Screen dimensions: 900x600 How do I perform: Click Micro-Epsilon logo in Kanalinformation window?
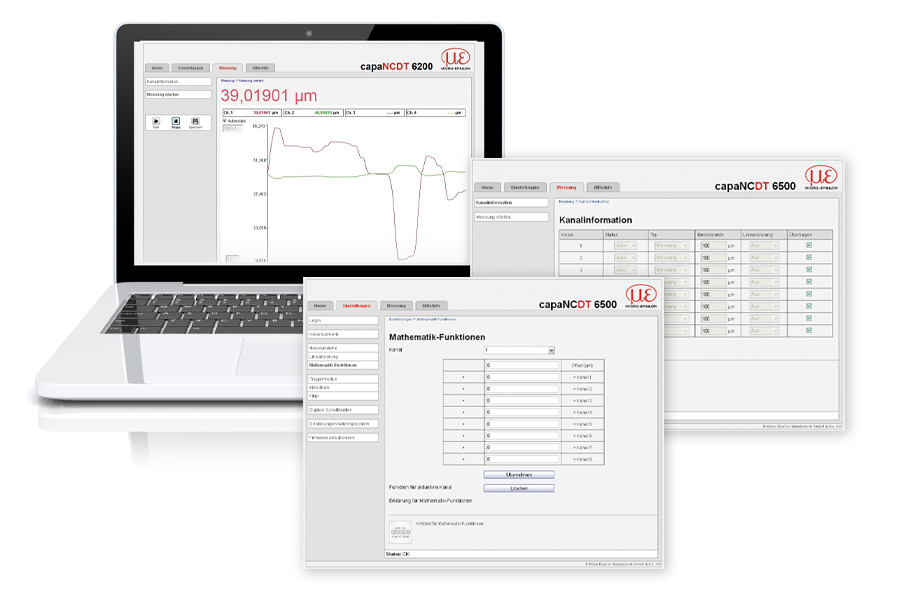821,178
